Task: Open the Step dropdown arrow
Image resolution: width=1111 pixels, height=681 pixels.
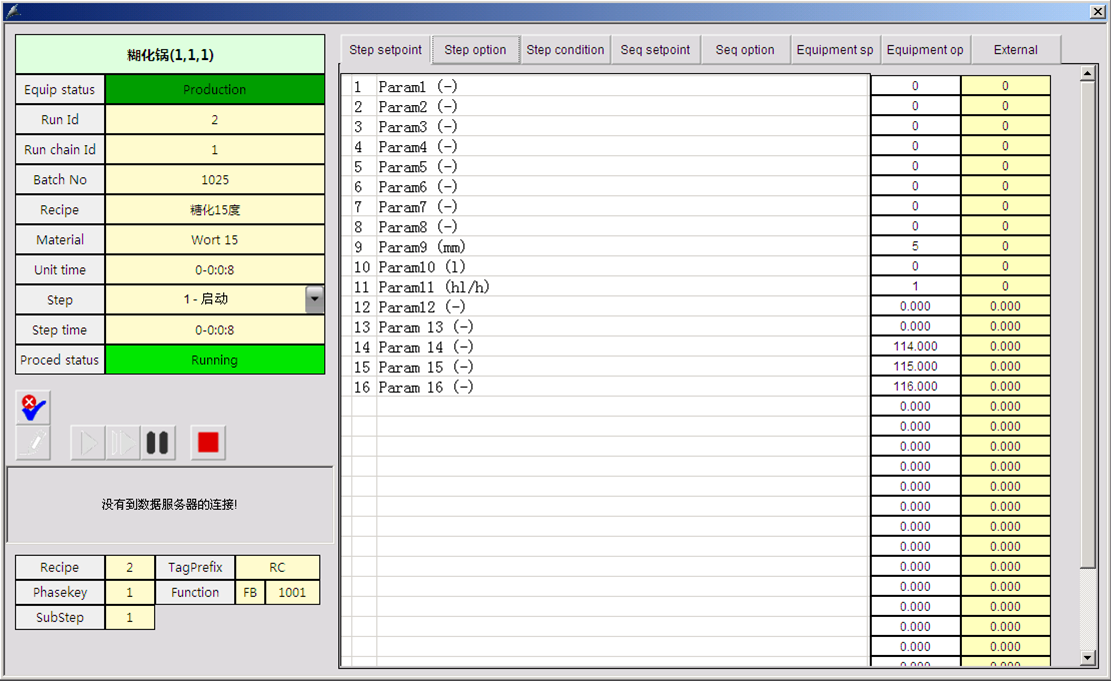Action: tap(315, 299)
